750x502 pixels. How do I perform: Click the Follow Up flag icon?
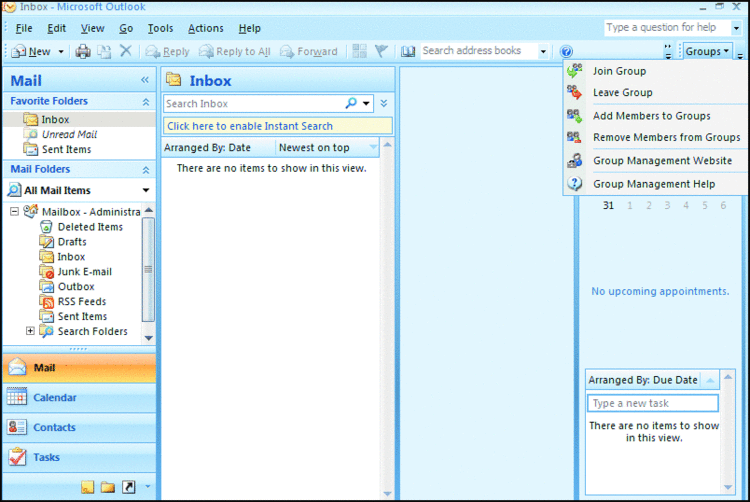click(381, 51)
